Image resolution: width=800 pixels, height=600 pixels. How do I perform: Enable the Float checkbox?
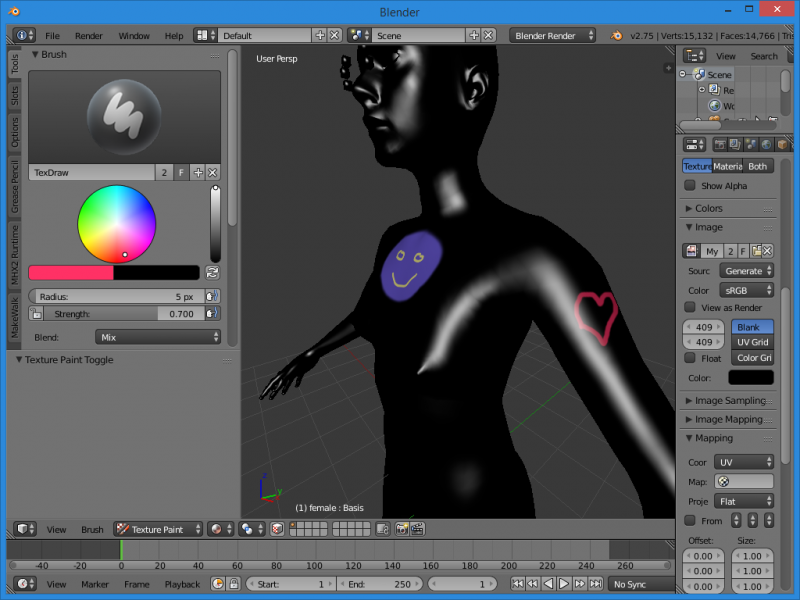coord(690,358)
